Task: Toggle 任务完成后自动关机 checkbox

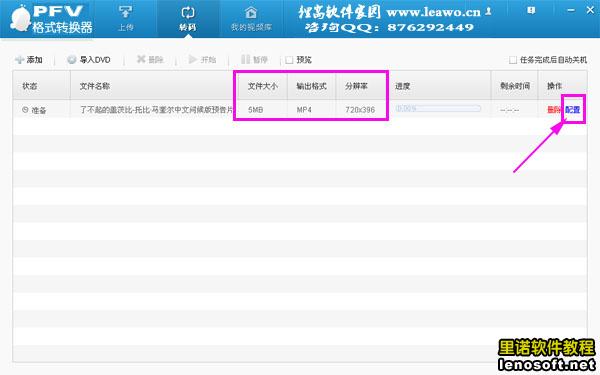Action: point(513,60)
